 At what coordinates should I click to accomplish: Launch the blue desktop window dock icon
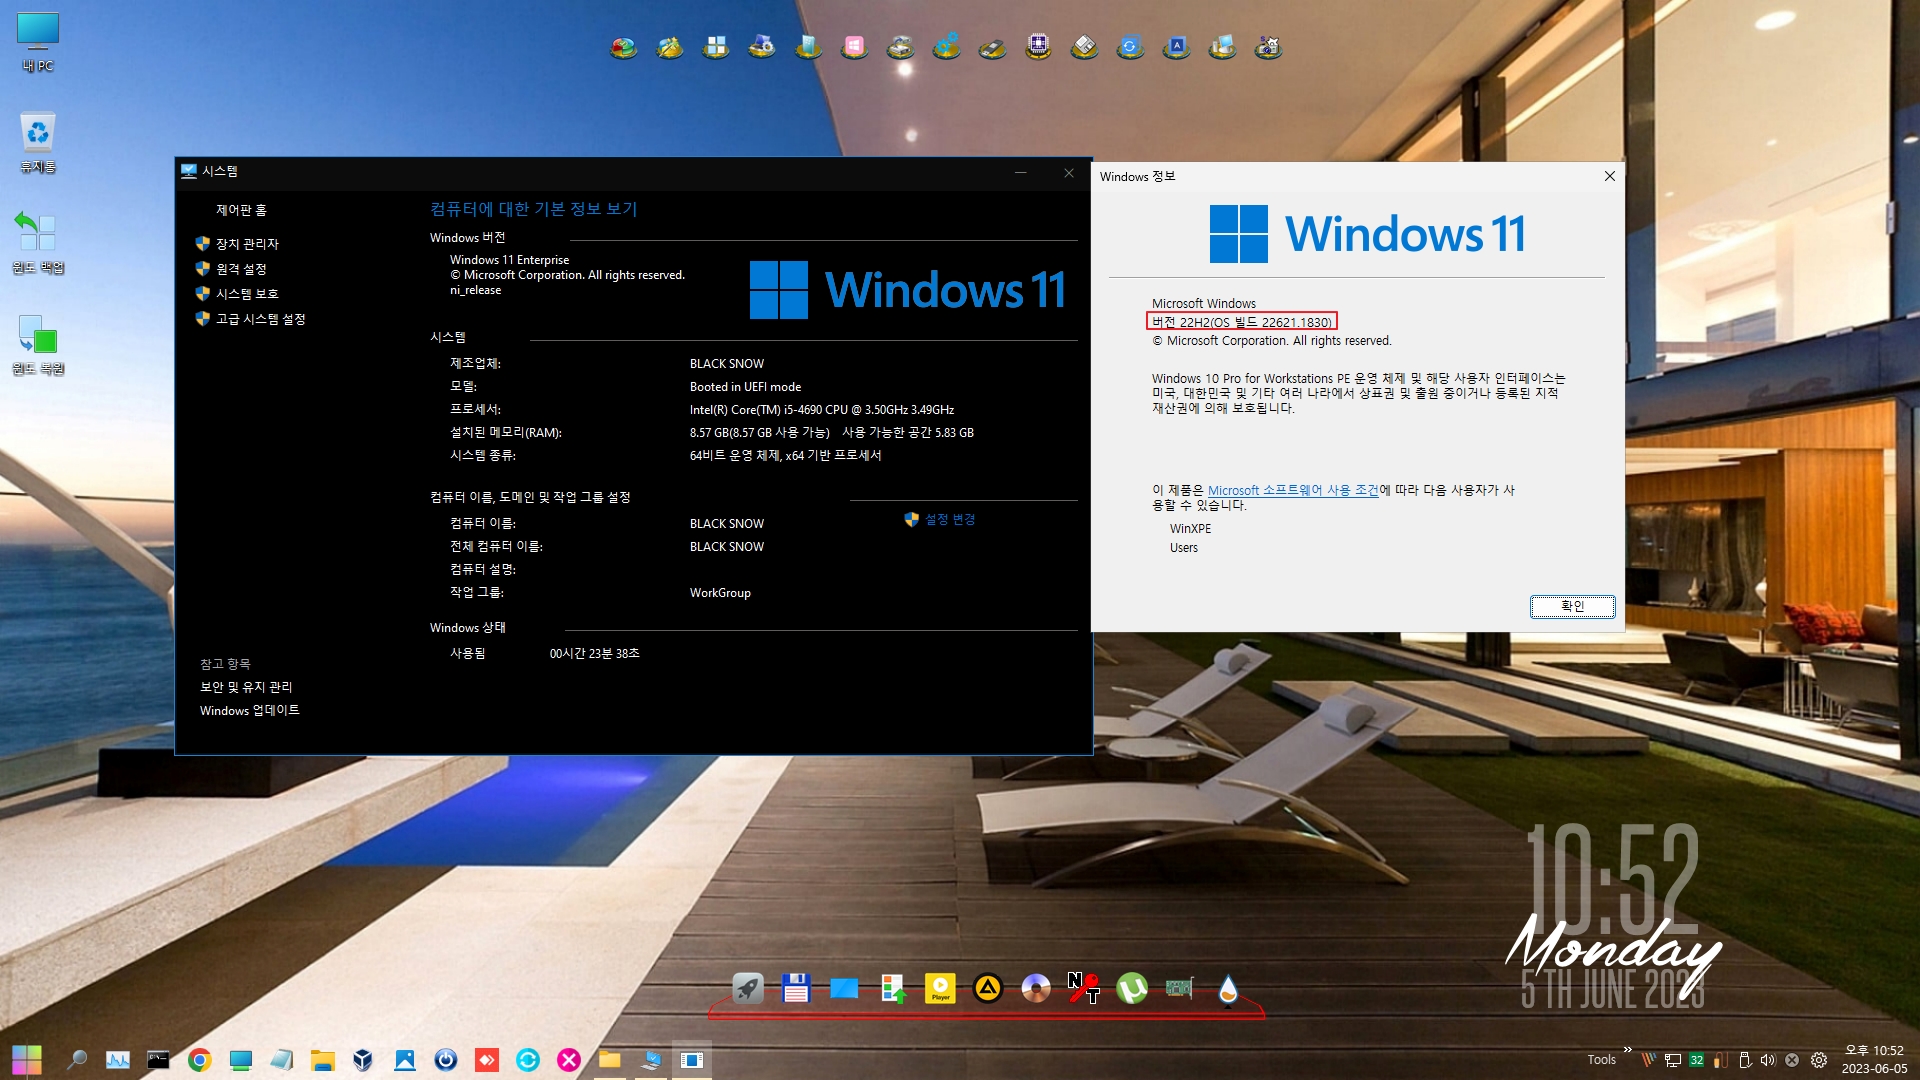(x=844, y=989)
